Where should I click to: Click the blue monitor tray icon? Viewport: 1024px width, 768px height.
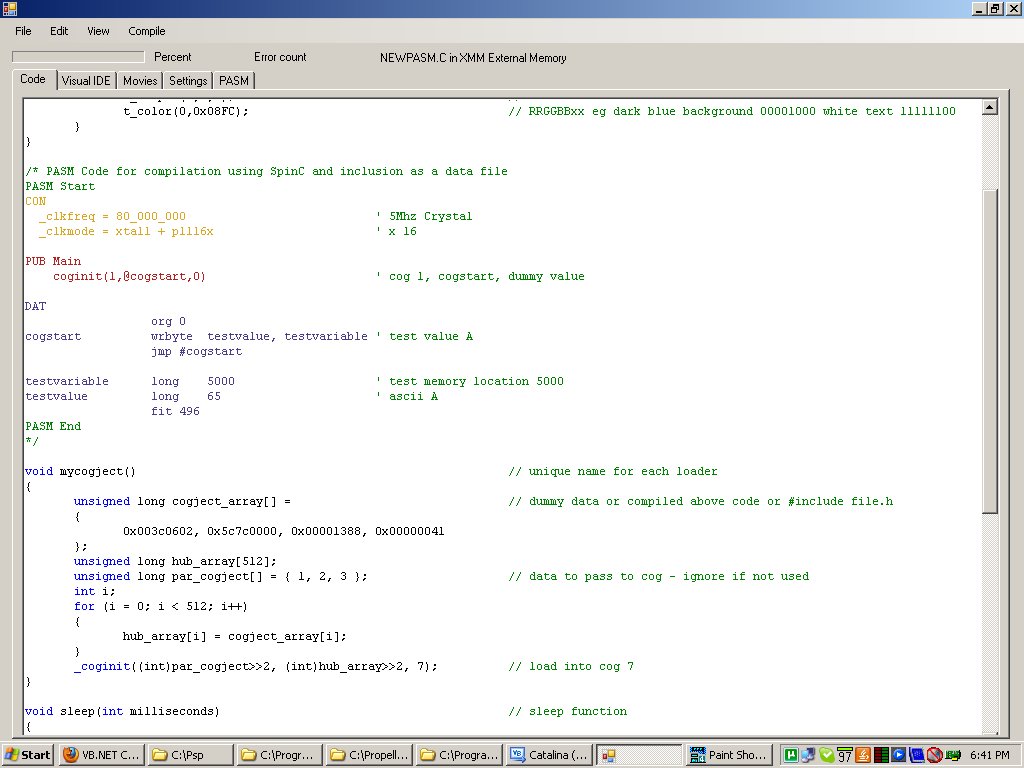click(x=917, y=755)
